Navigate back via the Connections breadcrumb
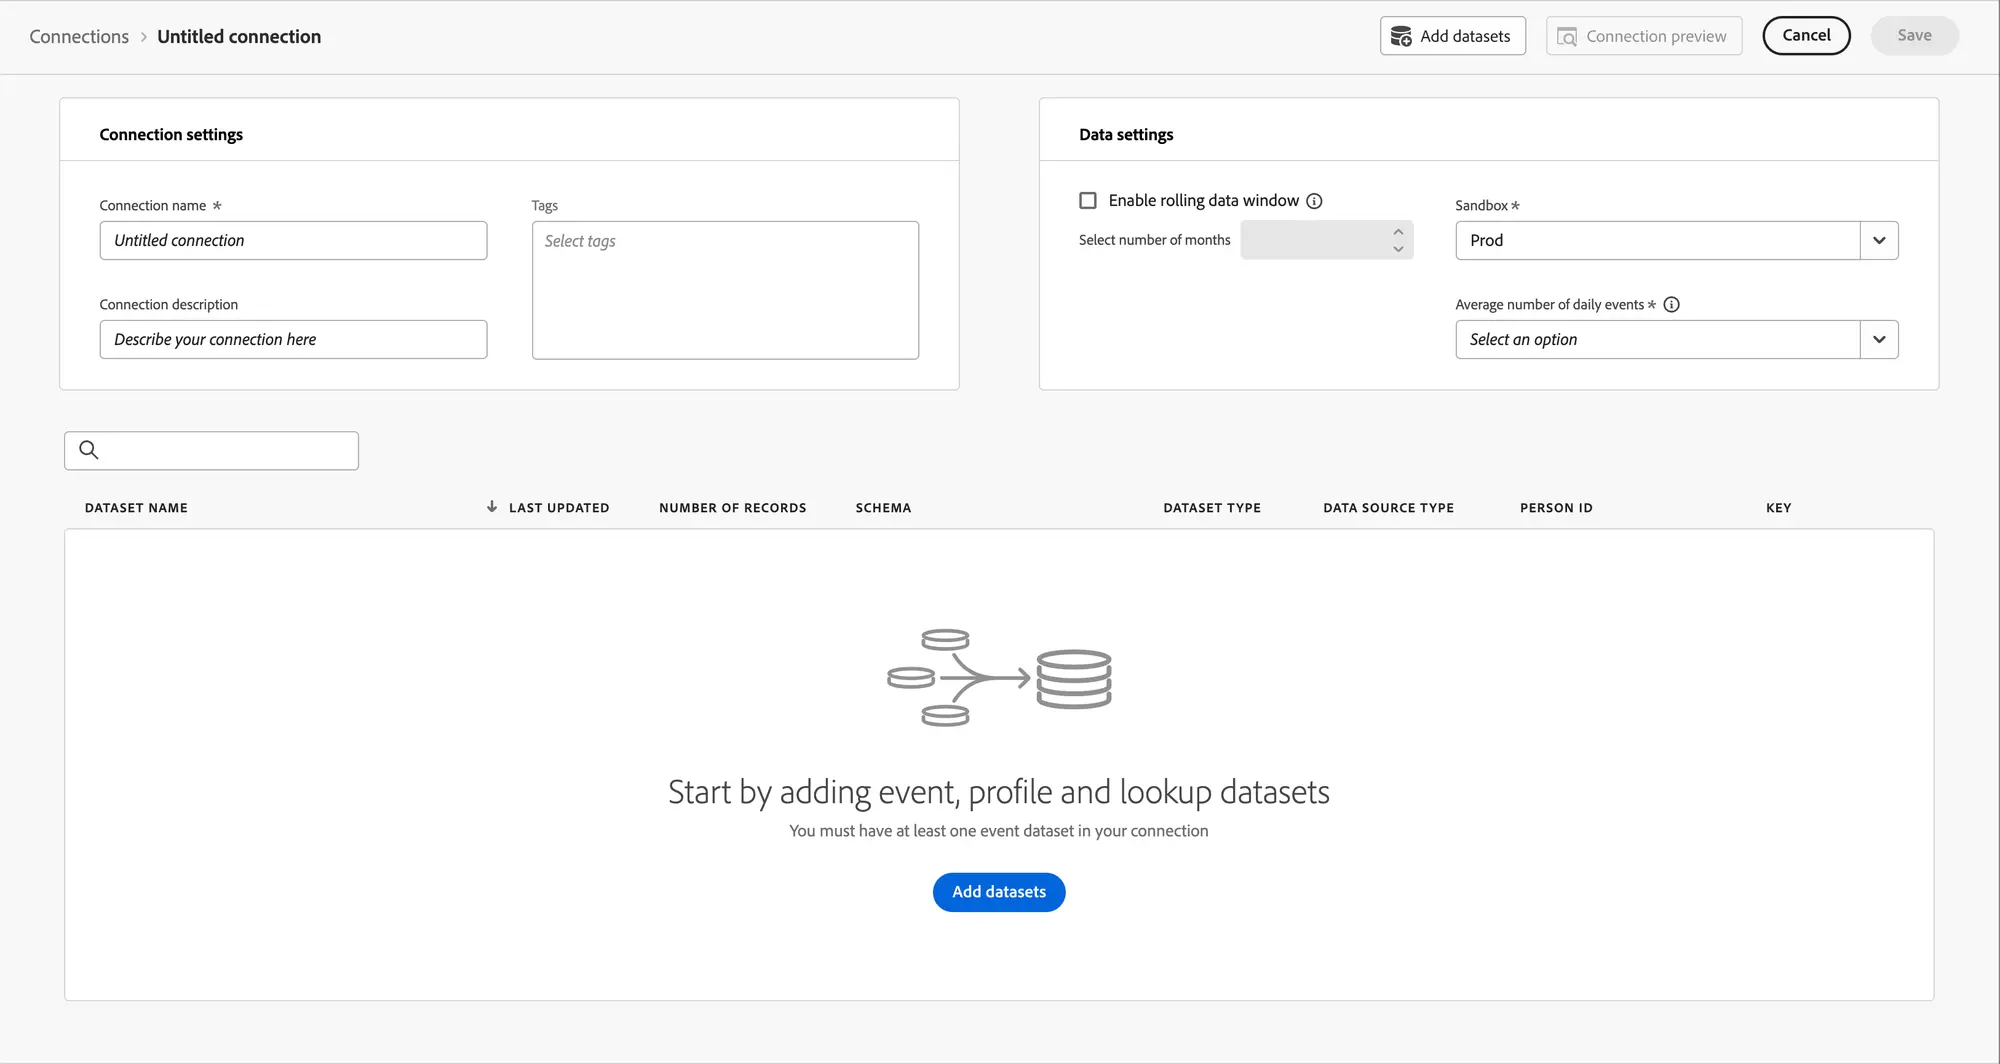 pos(78,36)
